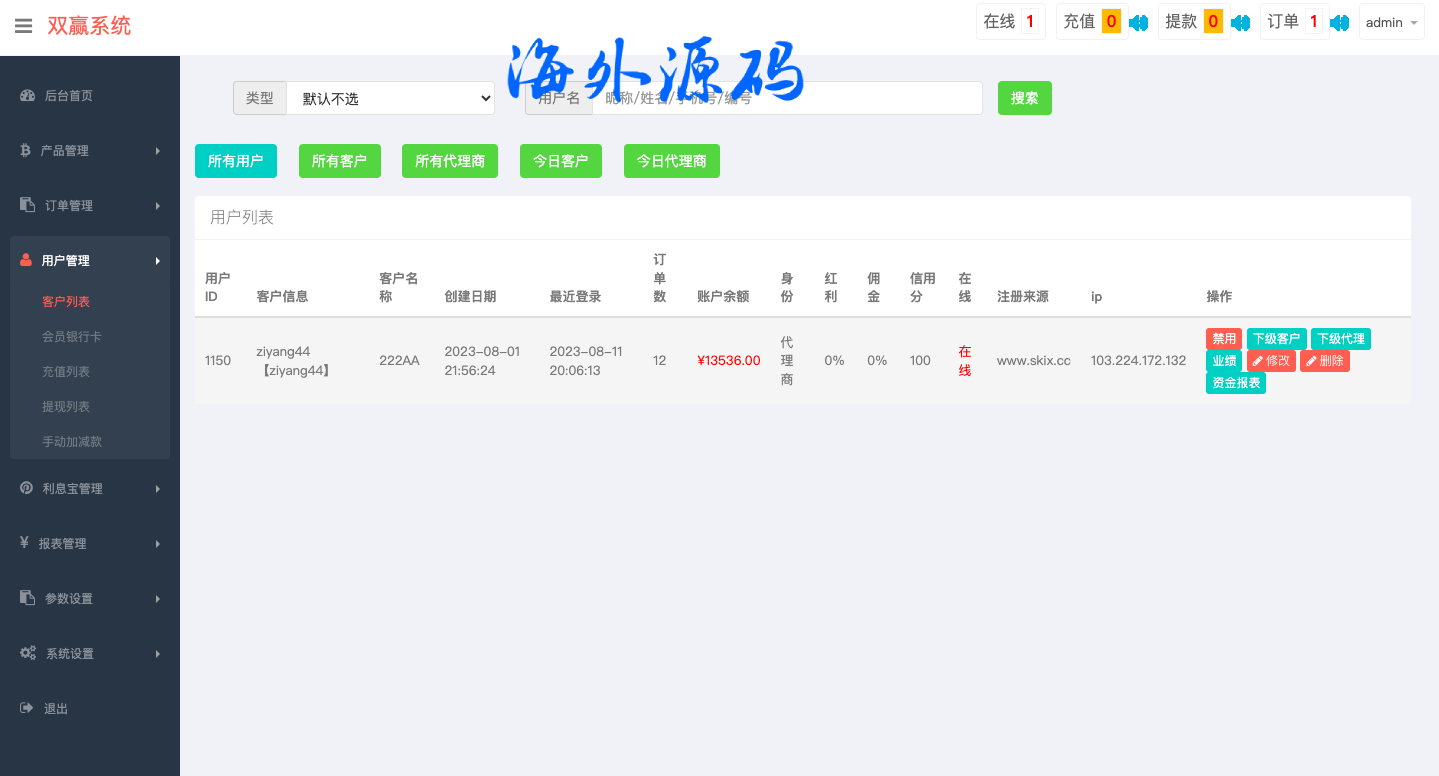Image resolution: width=1439 pixels, height=776 pixels.
Task: Open 会员银行卡 in the sidebar submenu
Action: [72, 337]
